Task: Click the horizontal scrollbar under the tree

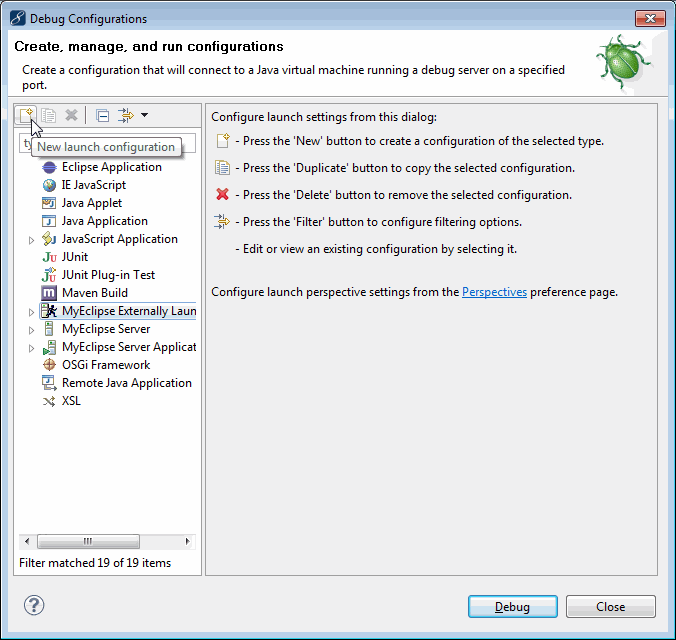Action: point(88,541)
